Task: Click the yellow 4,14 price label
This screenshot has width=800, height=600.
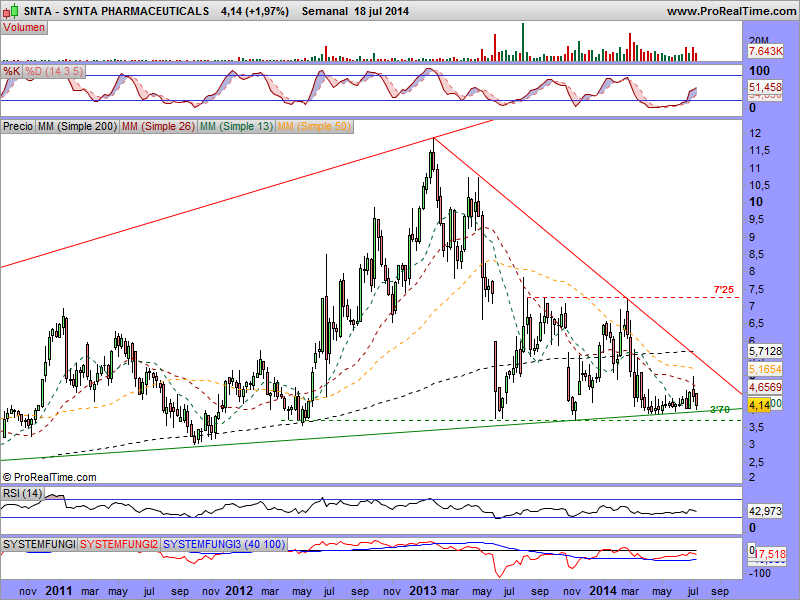Action: click(759, 405)
